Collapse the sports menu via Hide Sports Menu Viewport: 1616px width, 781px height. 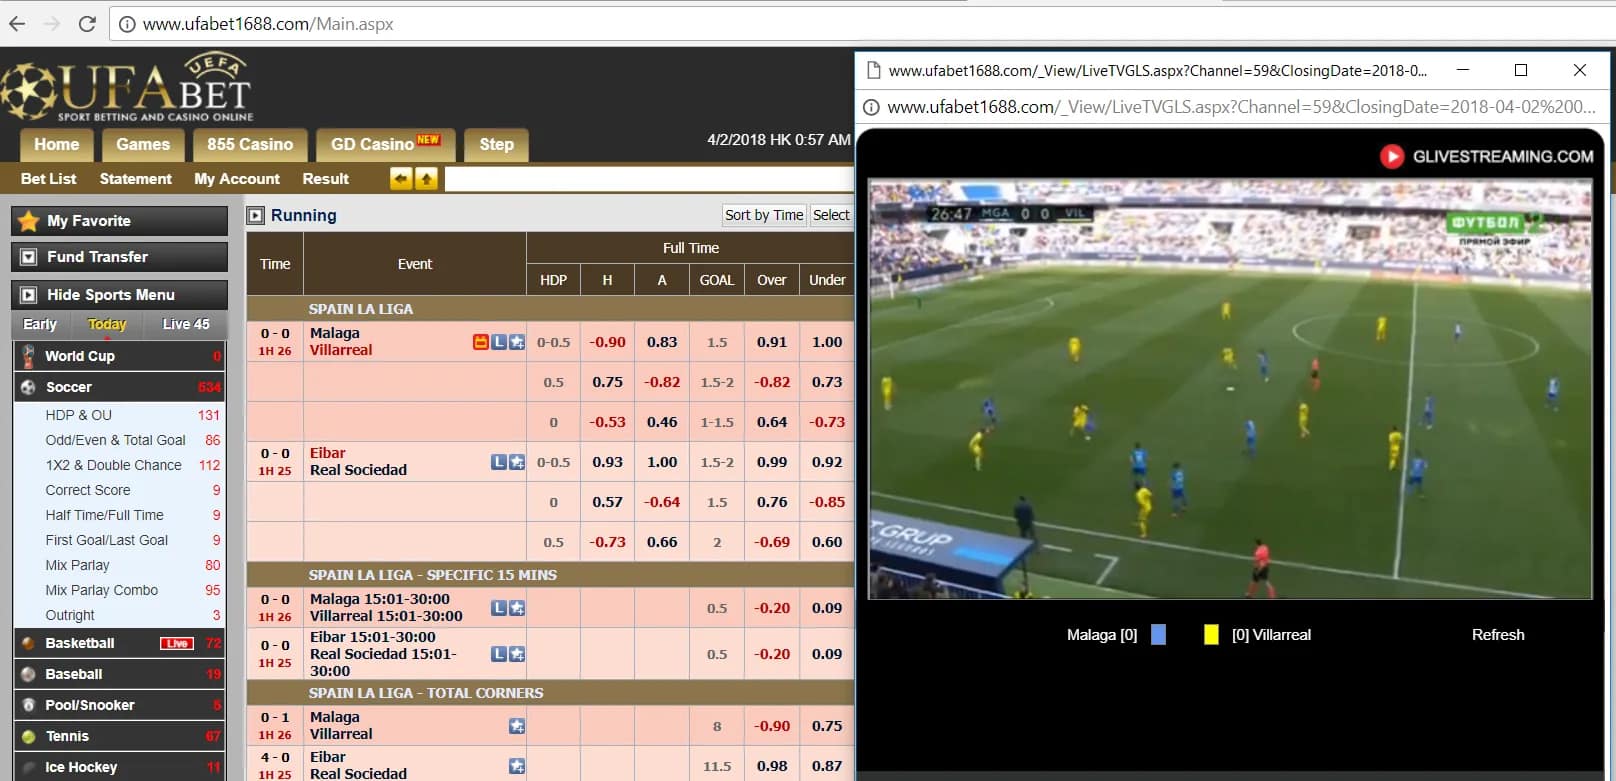tap(120, 295)
